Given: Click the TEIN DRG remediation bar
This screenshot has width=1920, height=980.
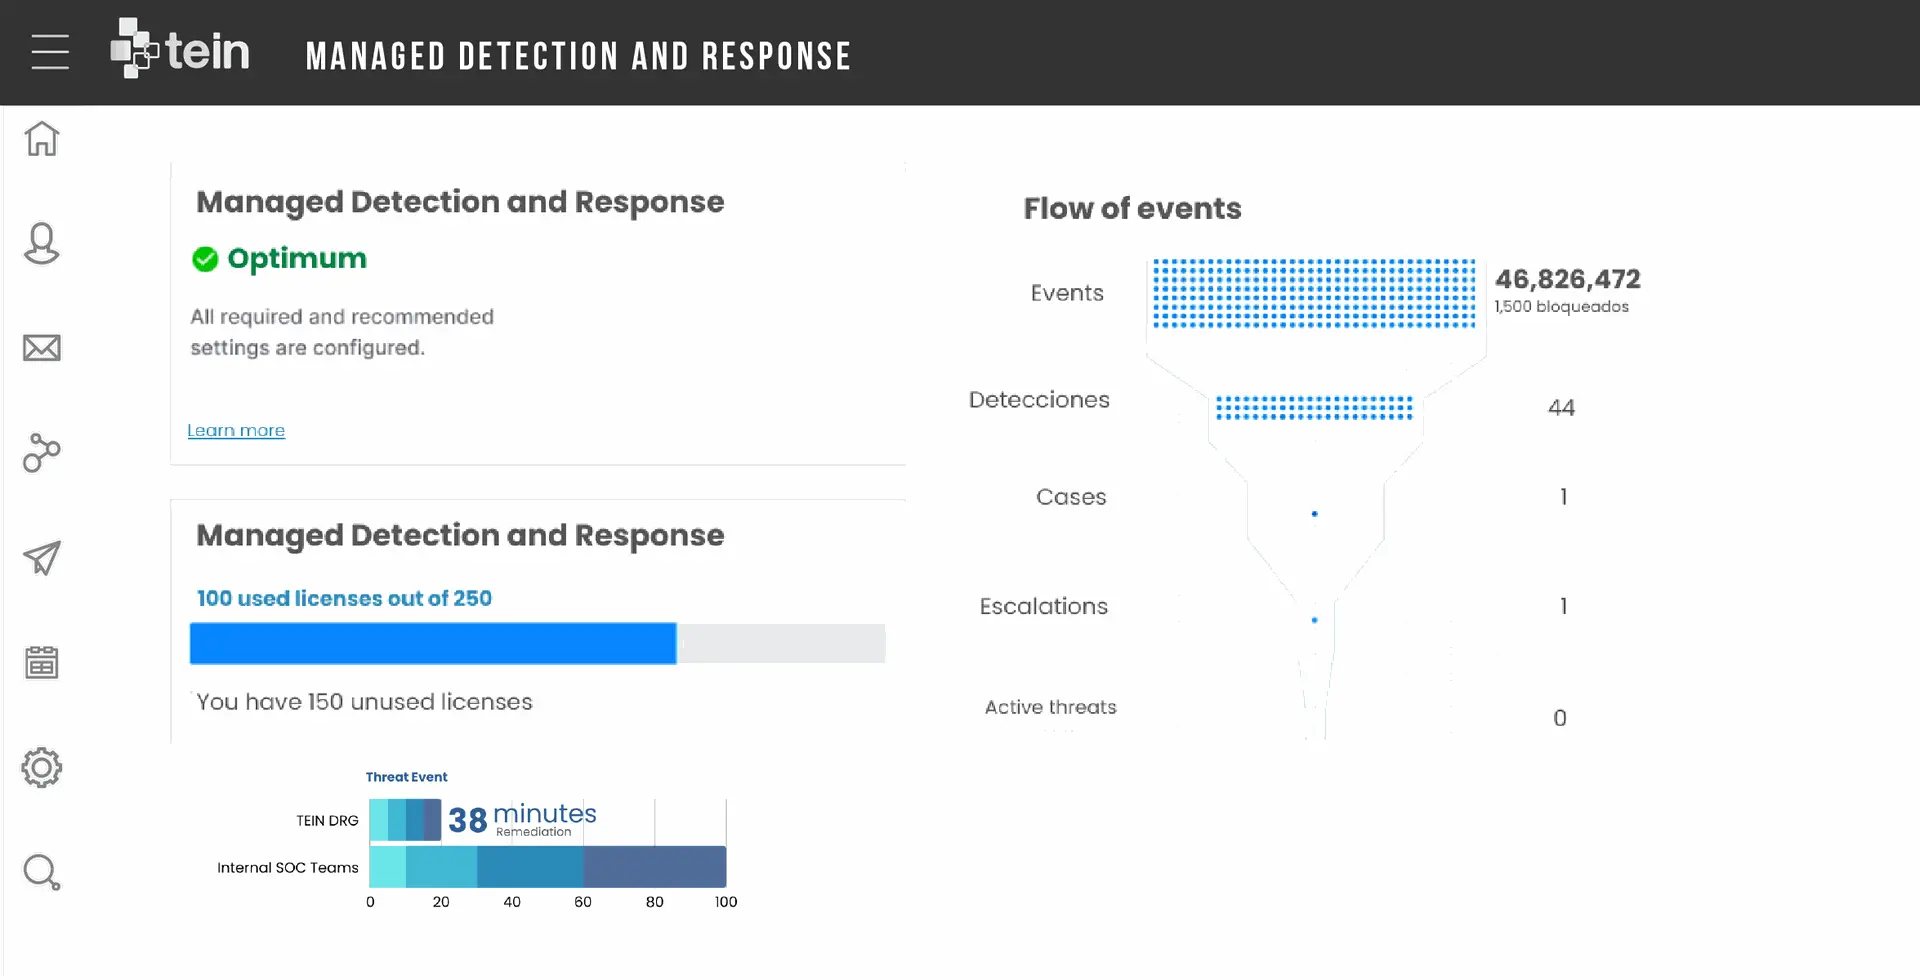Looking at the screenshot, I should (405, 820).
